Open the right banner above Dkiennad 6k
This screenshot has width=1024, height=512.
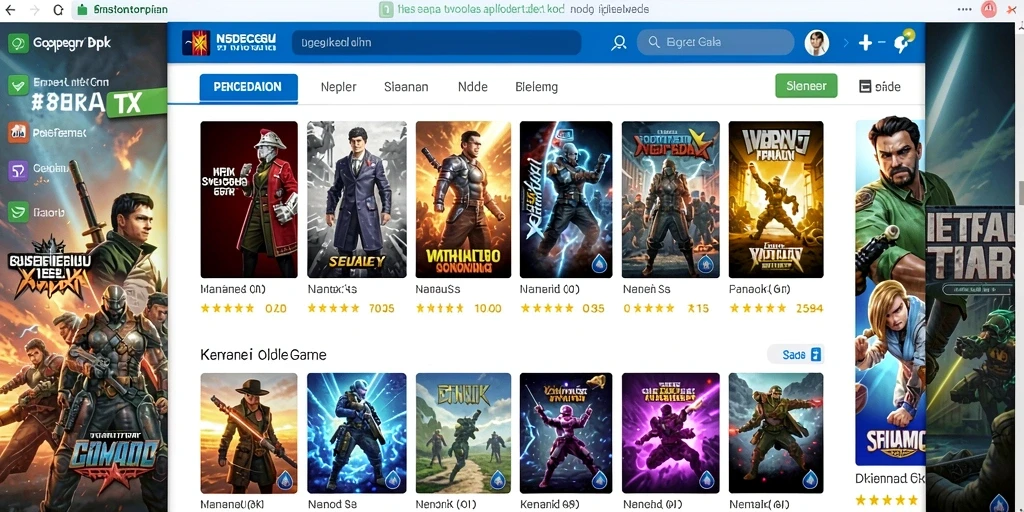pos(889,291)
